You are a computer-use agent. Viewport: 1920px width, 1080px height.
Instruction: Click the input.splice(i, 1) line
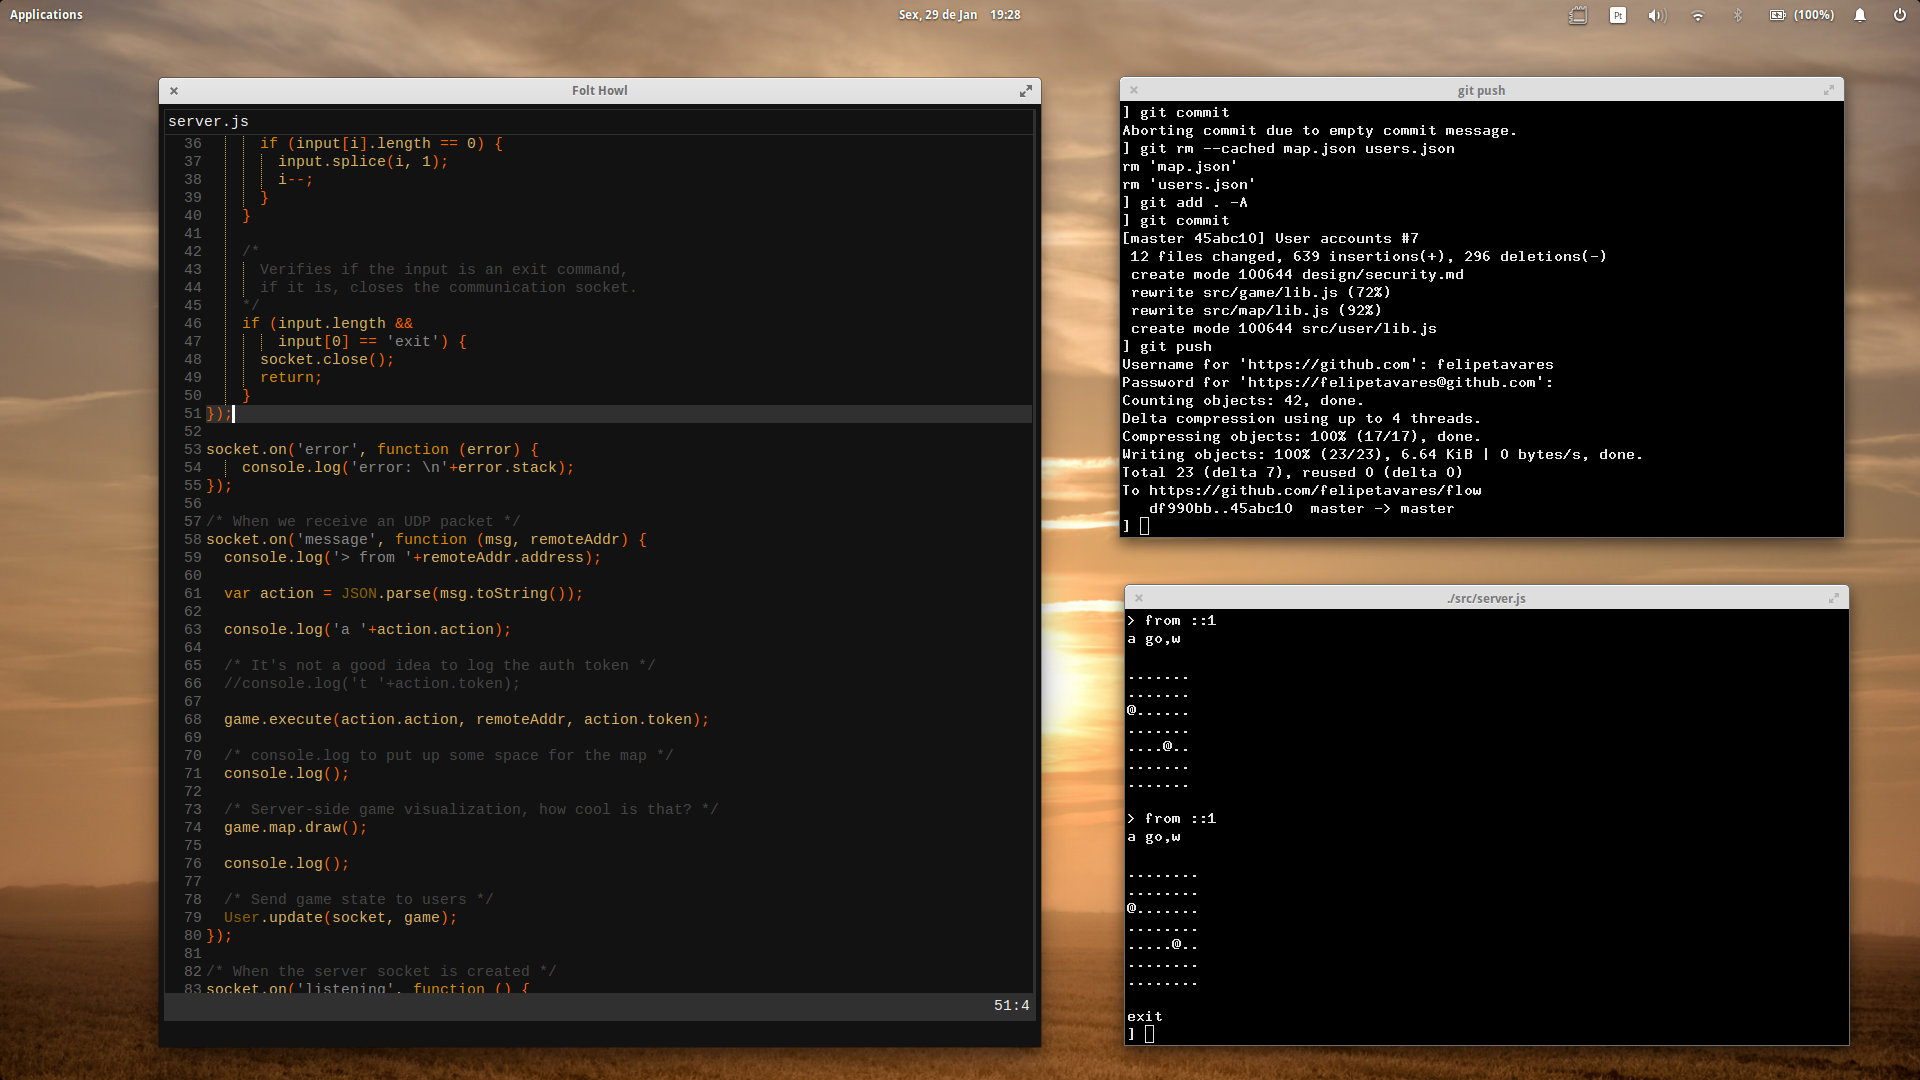[x=363, y=162]
